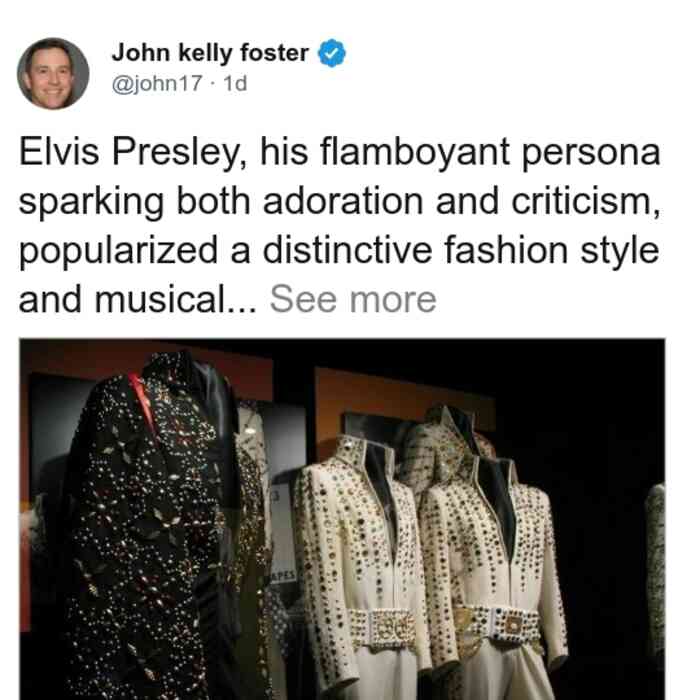Click the left white jumpsuit's belt

[382, 628]
